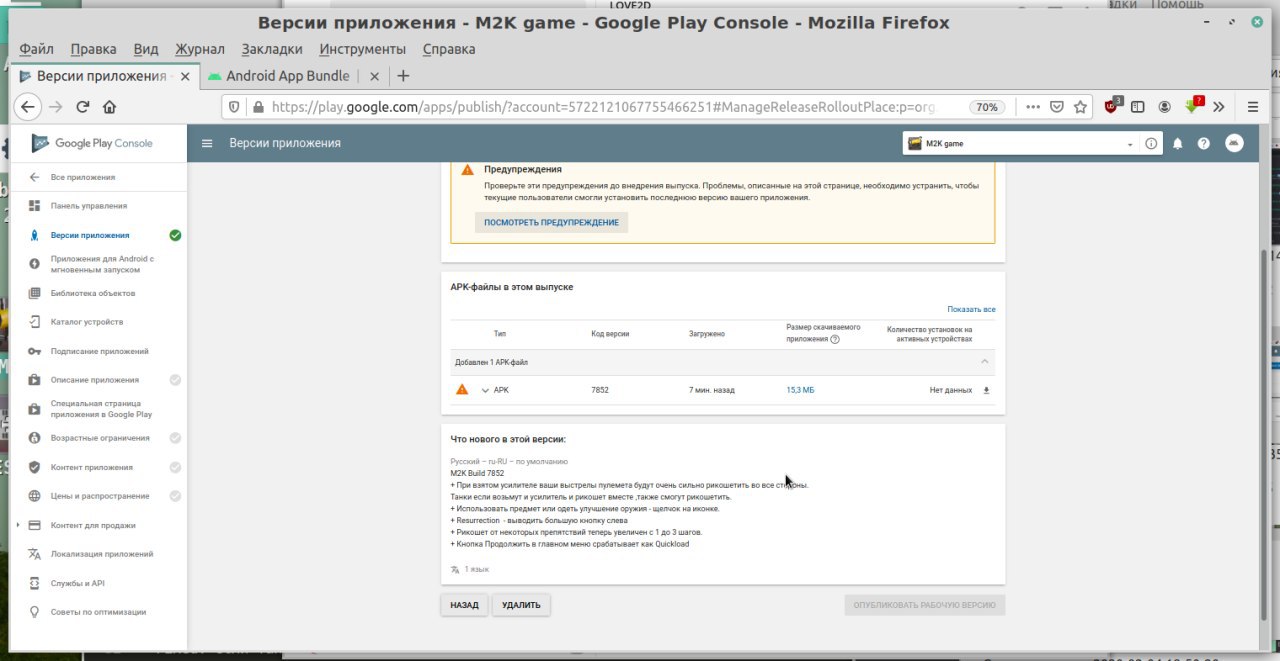Open the Firefox application menu
Image resolution: width=1280 pixels, height=661 pixels.
point(1252,107)
